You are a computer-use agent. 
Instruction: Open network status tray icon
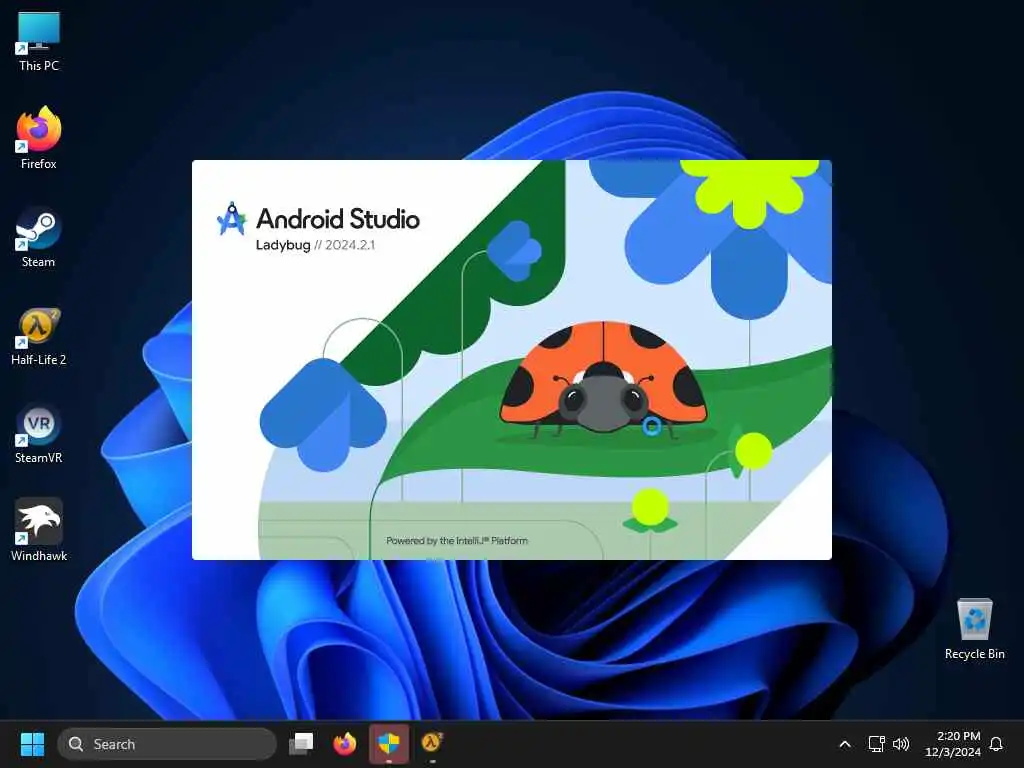tap(876, 744)
